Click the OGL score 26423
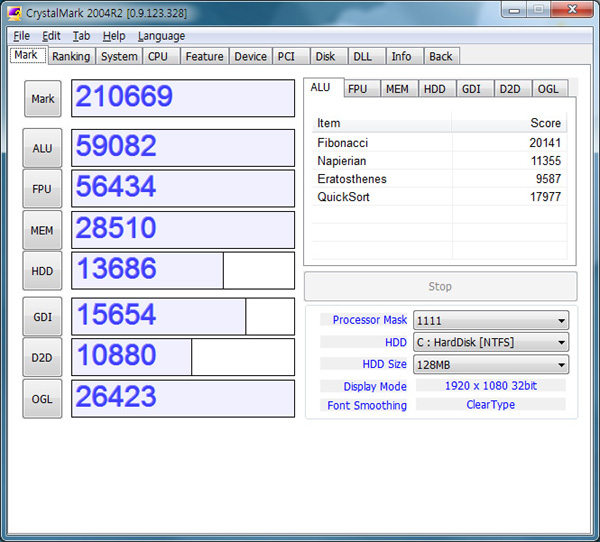The width and height of the screenshot is (600, 542). pos(183,399)
